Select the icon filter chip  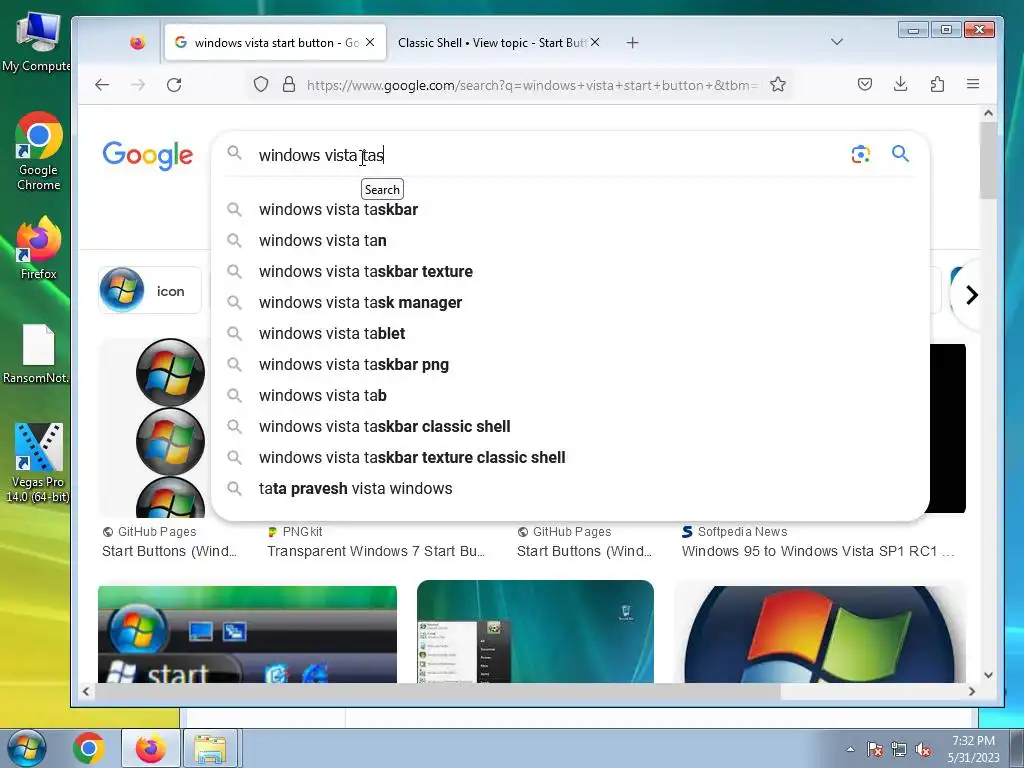150,291
